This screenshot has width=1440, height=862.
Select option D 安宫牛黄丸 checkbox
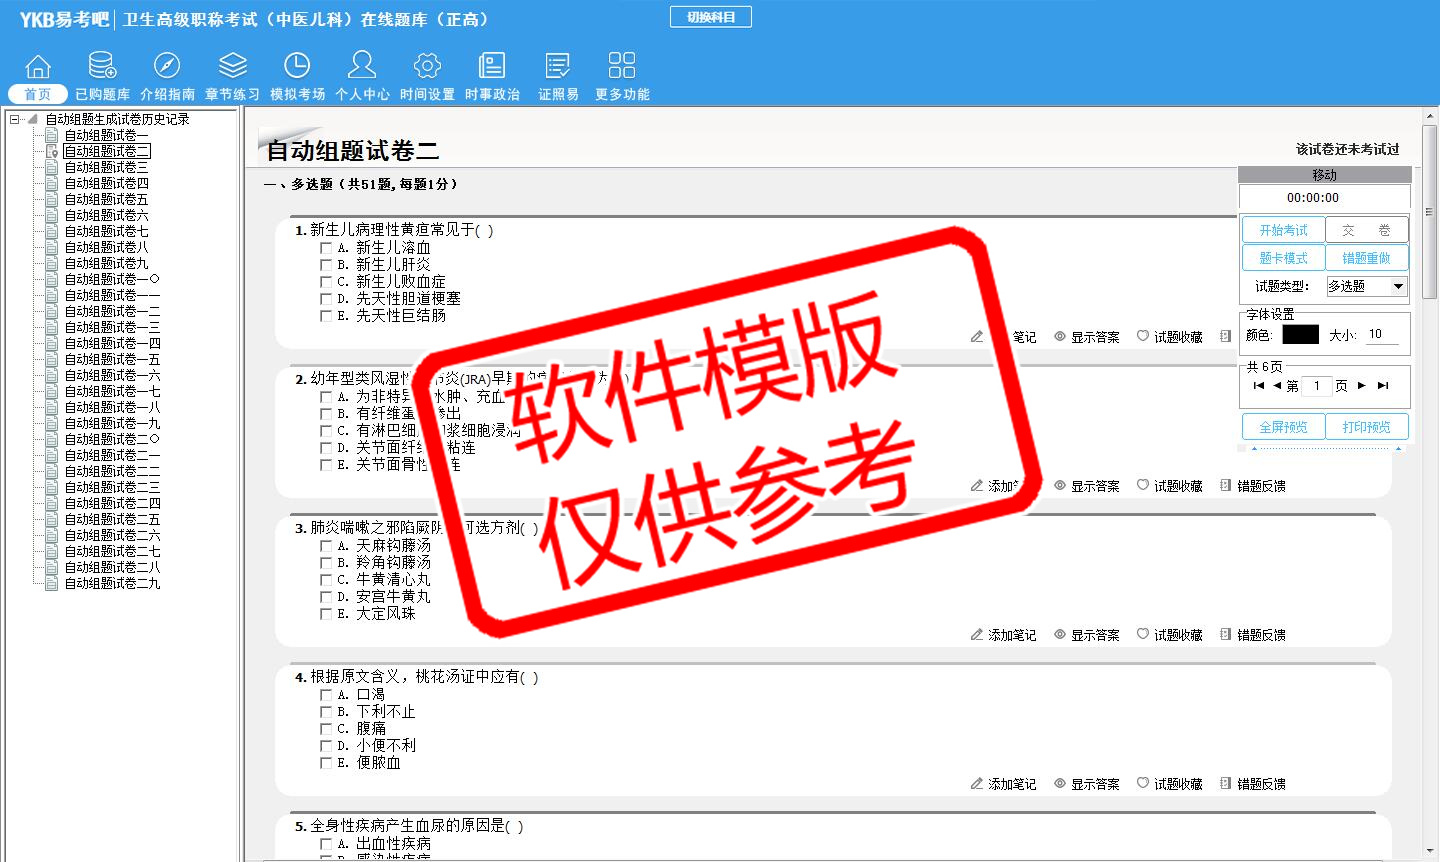point(326,597)
